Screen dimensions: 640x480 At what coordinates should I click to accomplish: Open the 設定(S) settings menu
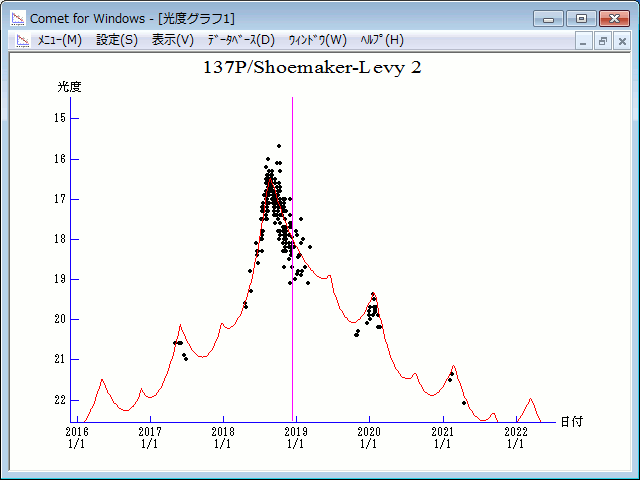(x=117, y=40)
